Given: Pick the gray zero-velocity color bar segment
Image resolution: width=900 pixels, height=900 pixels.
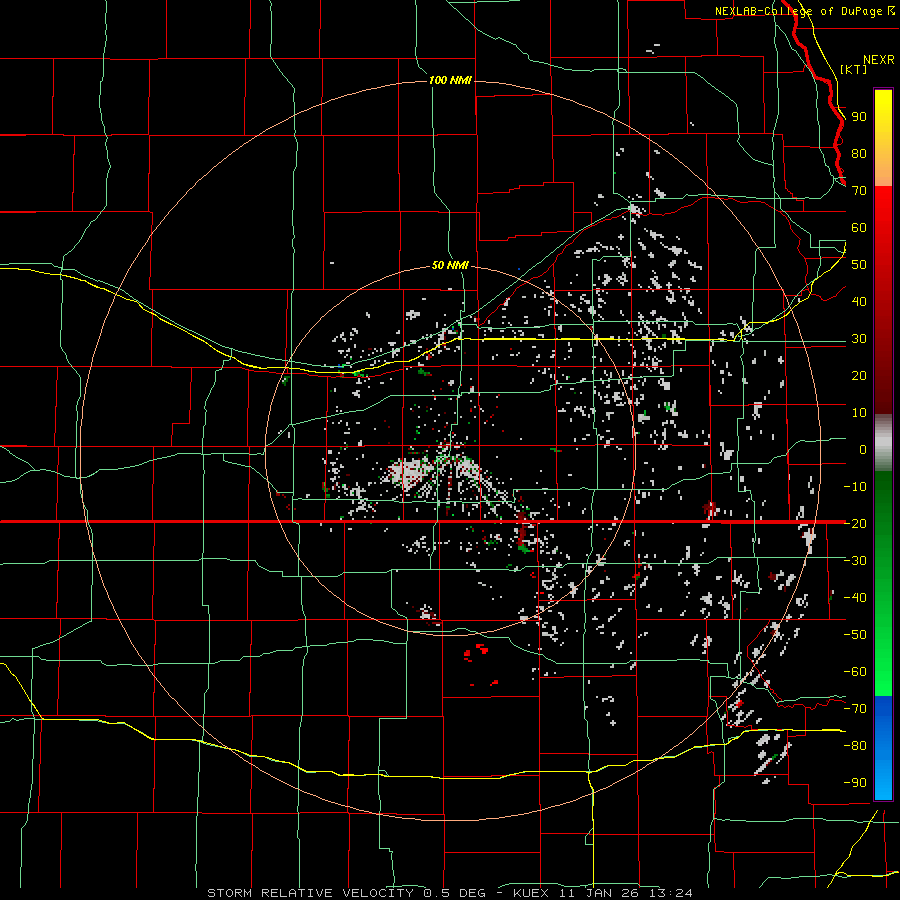Looking at the screenshot, I should pyautogui.click(x=883, y=443).
